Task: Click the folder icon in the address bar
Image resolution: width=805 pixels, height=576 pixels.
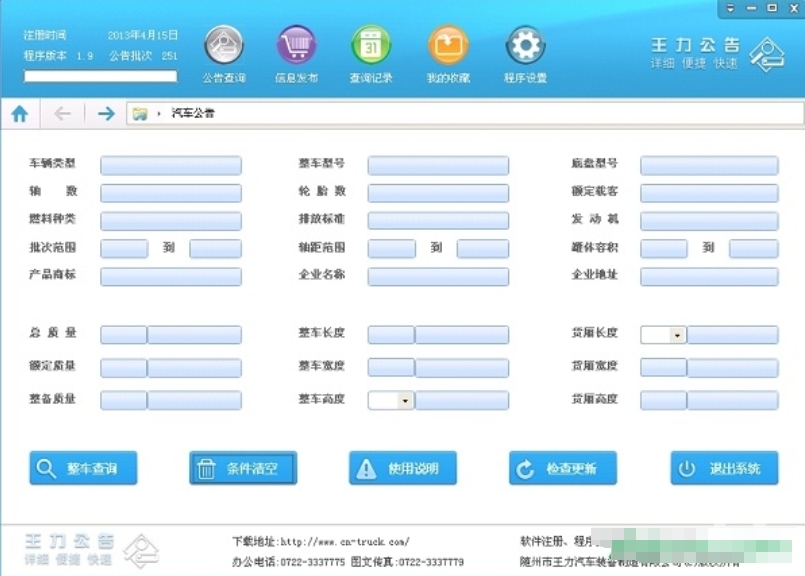Action: (140, 114)
